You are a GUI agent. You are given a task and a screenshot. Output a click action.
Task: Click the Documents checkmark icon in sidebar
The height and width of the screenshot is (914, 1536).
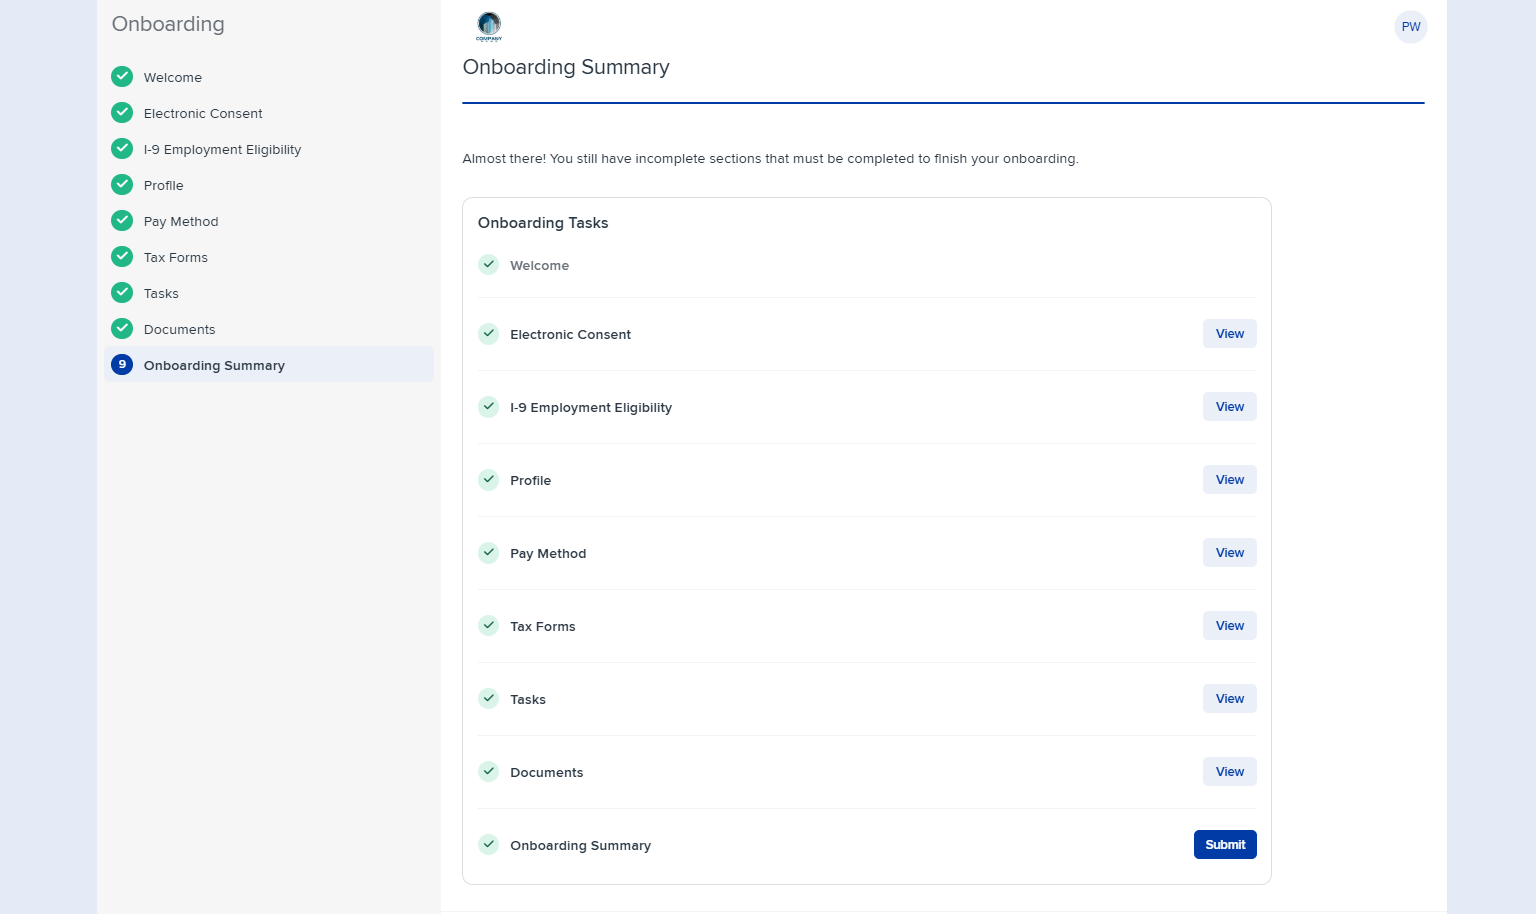point(122,328)
